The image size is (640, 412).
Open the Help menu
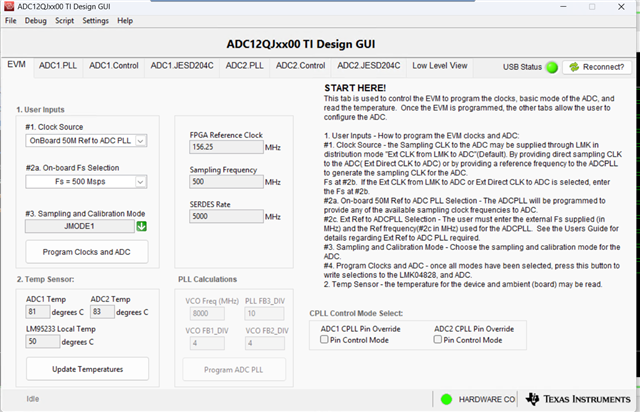[x=125, y=20]
